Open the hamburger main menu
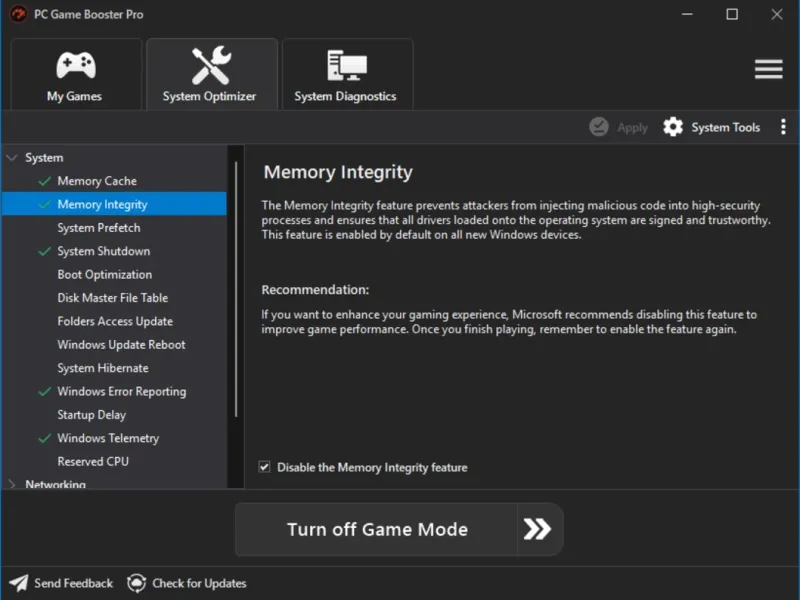 [x=768, y=69]
